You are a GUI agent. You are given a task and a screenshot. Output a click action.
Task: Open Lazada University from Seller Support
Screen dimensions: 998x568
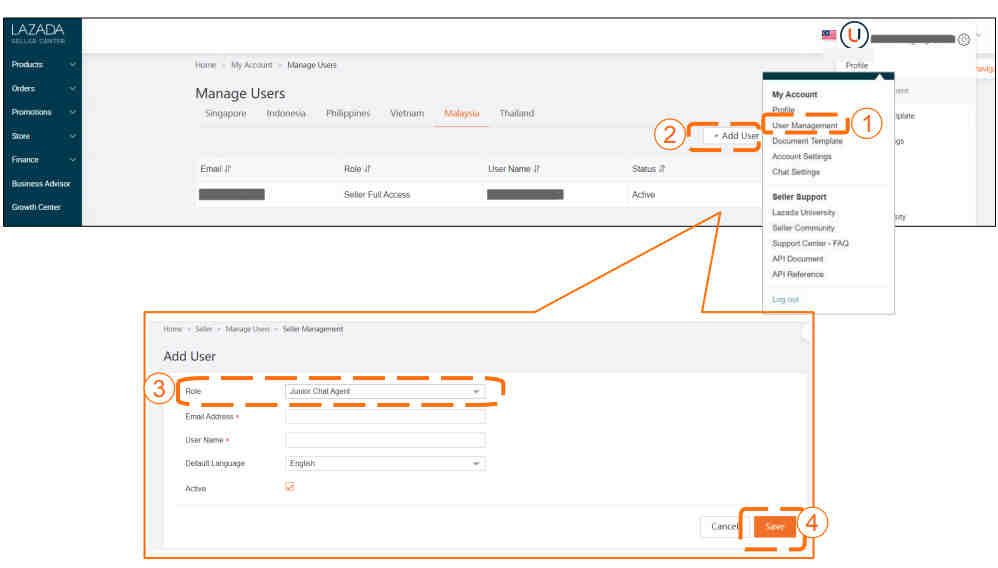(x=803, y=213)
